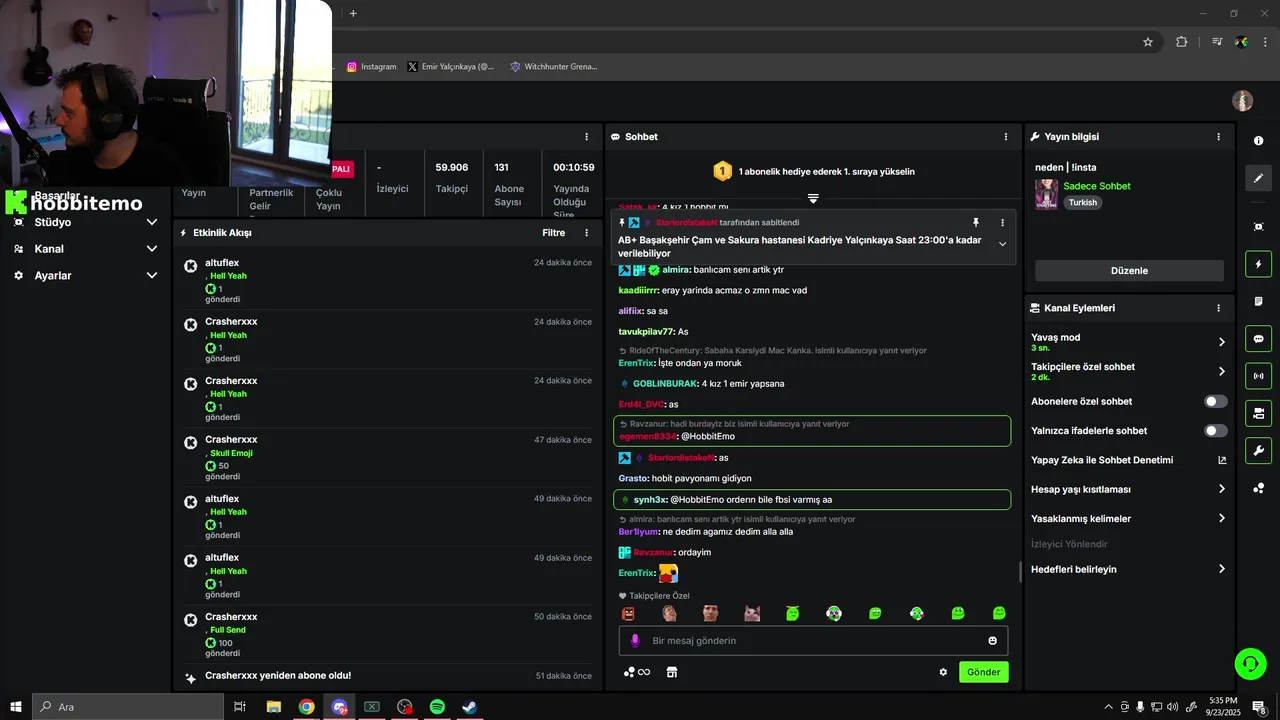Open the Yapay Zeka Sohbet Denetimi external link

(x=1221, y=460)
